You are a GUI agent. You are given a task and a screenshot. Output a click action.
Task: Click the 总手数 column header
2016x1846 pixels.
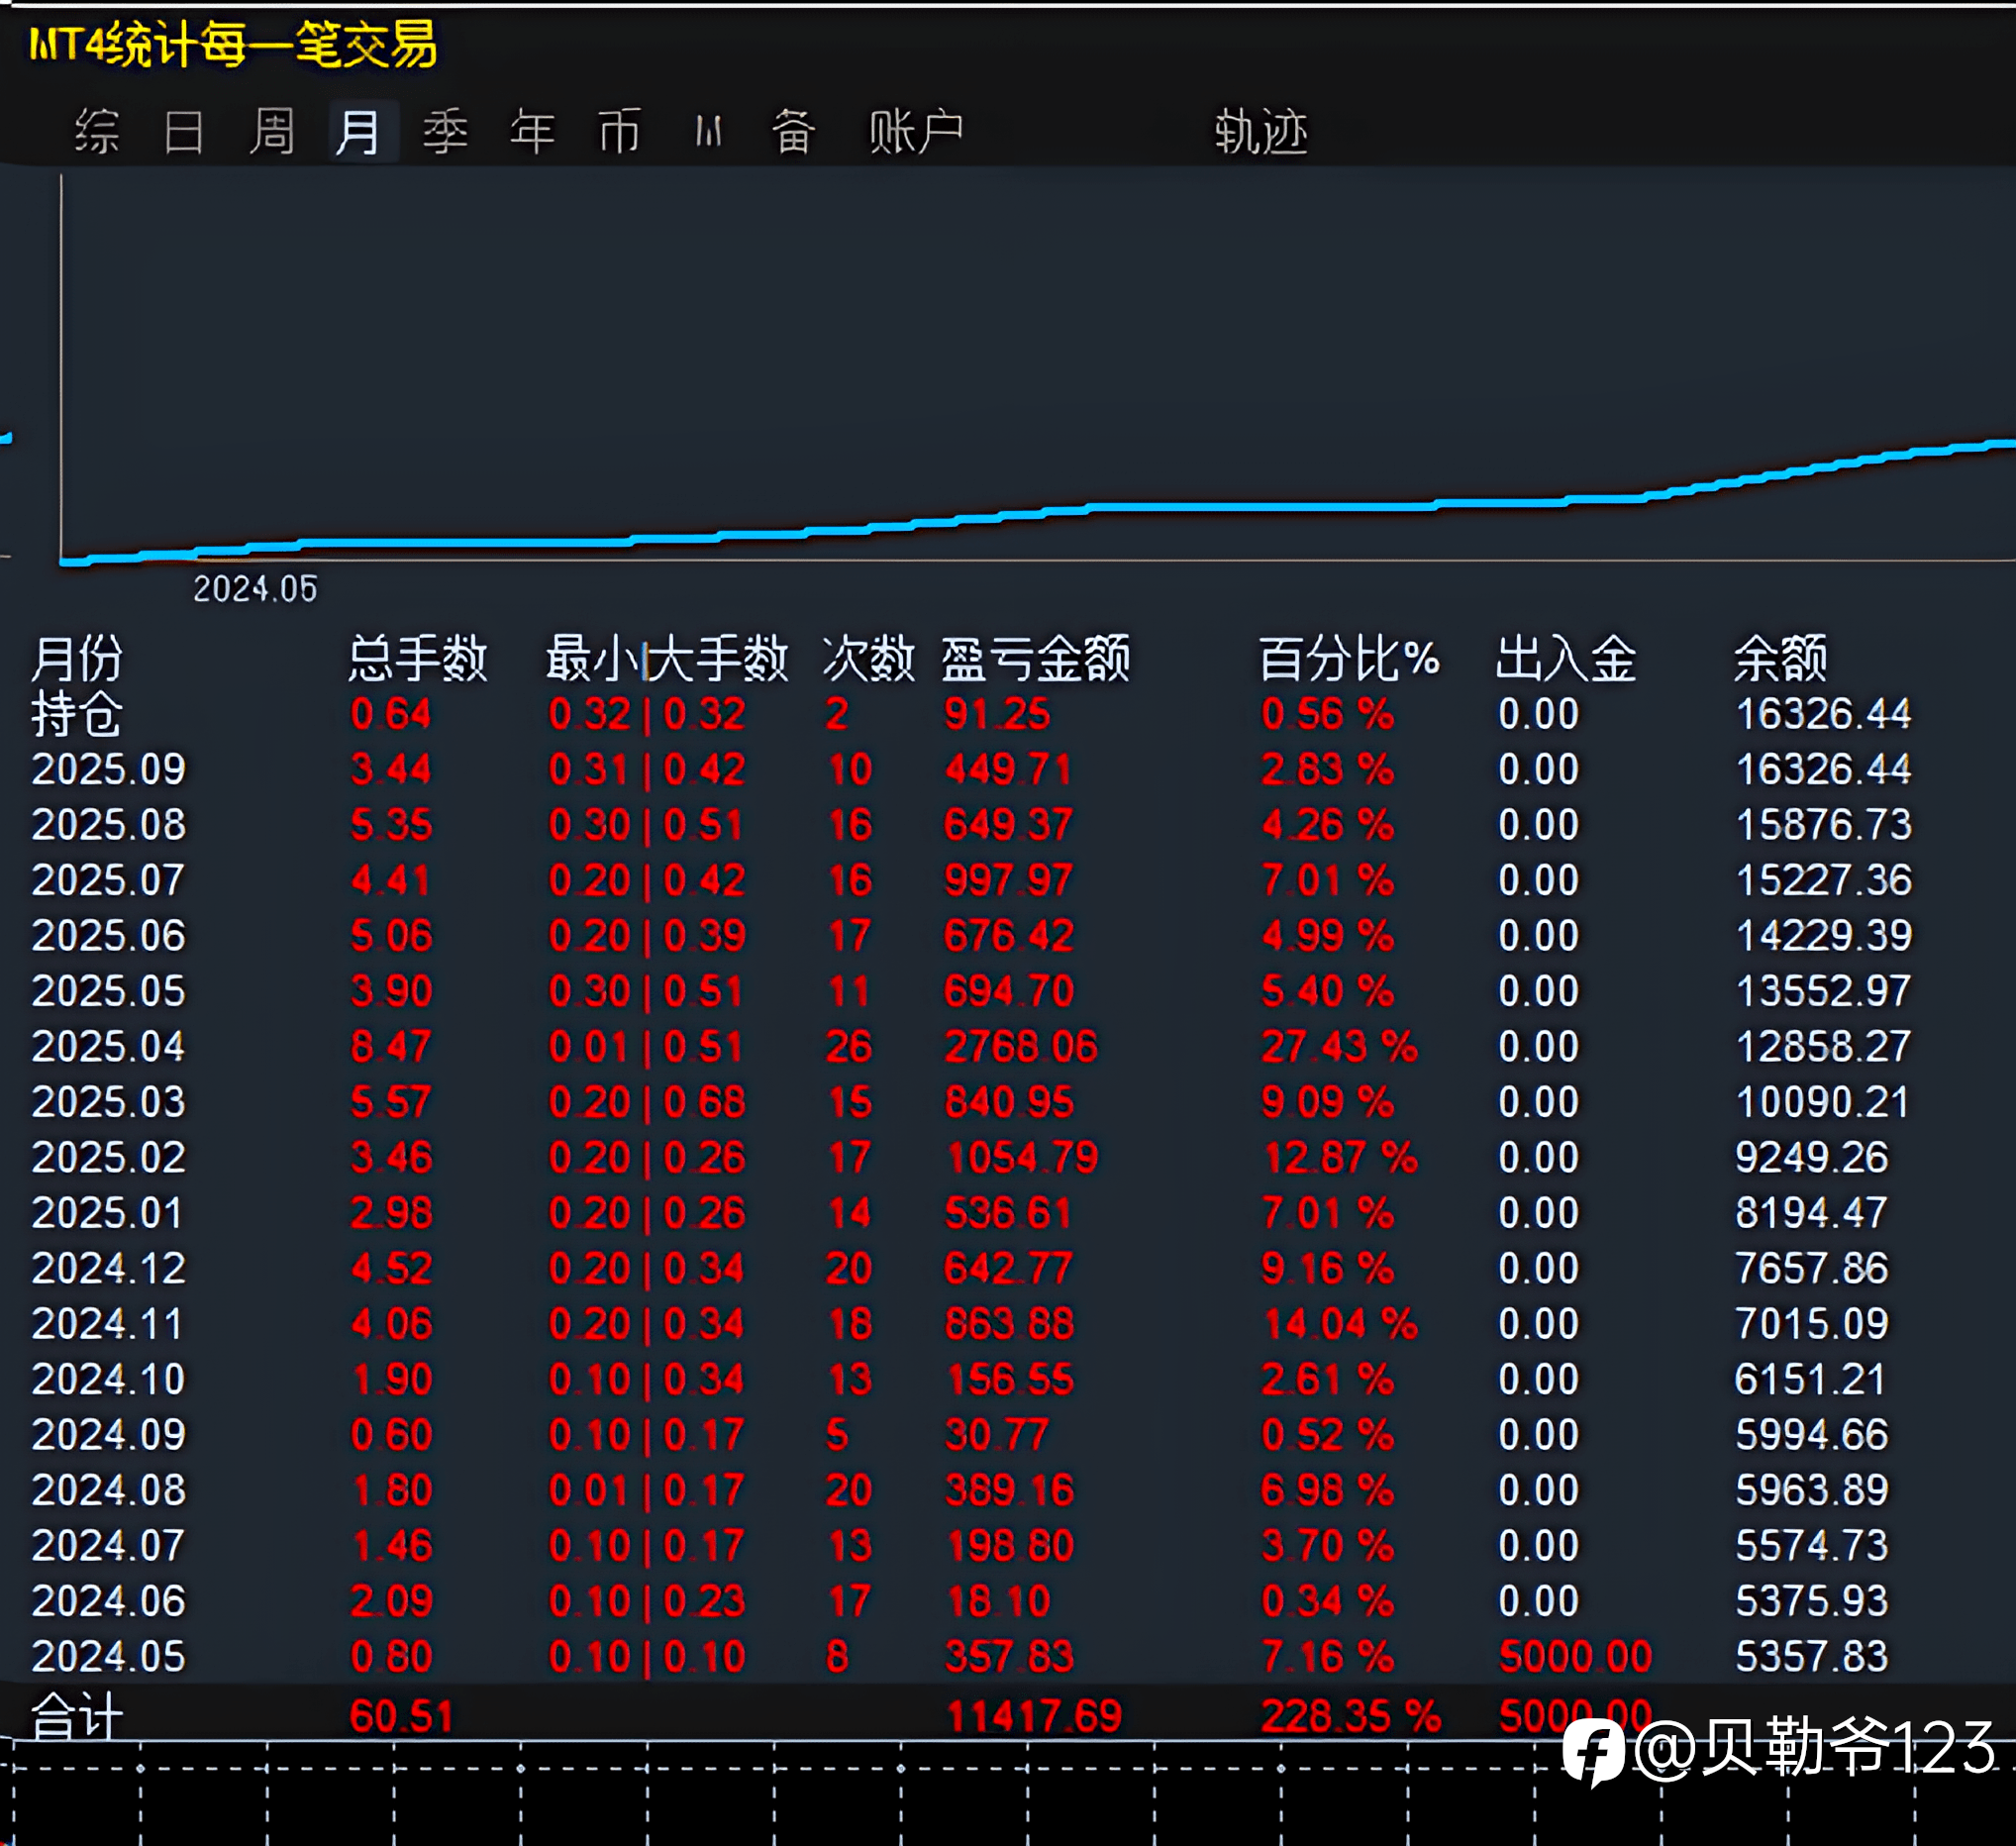click(x=418, y=658)
